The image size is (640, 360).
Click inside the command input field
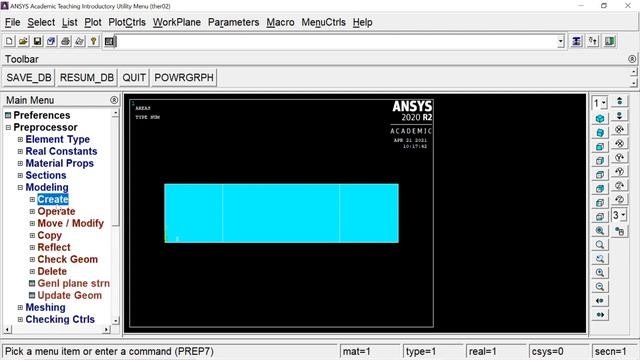[336, 41]
